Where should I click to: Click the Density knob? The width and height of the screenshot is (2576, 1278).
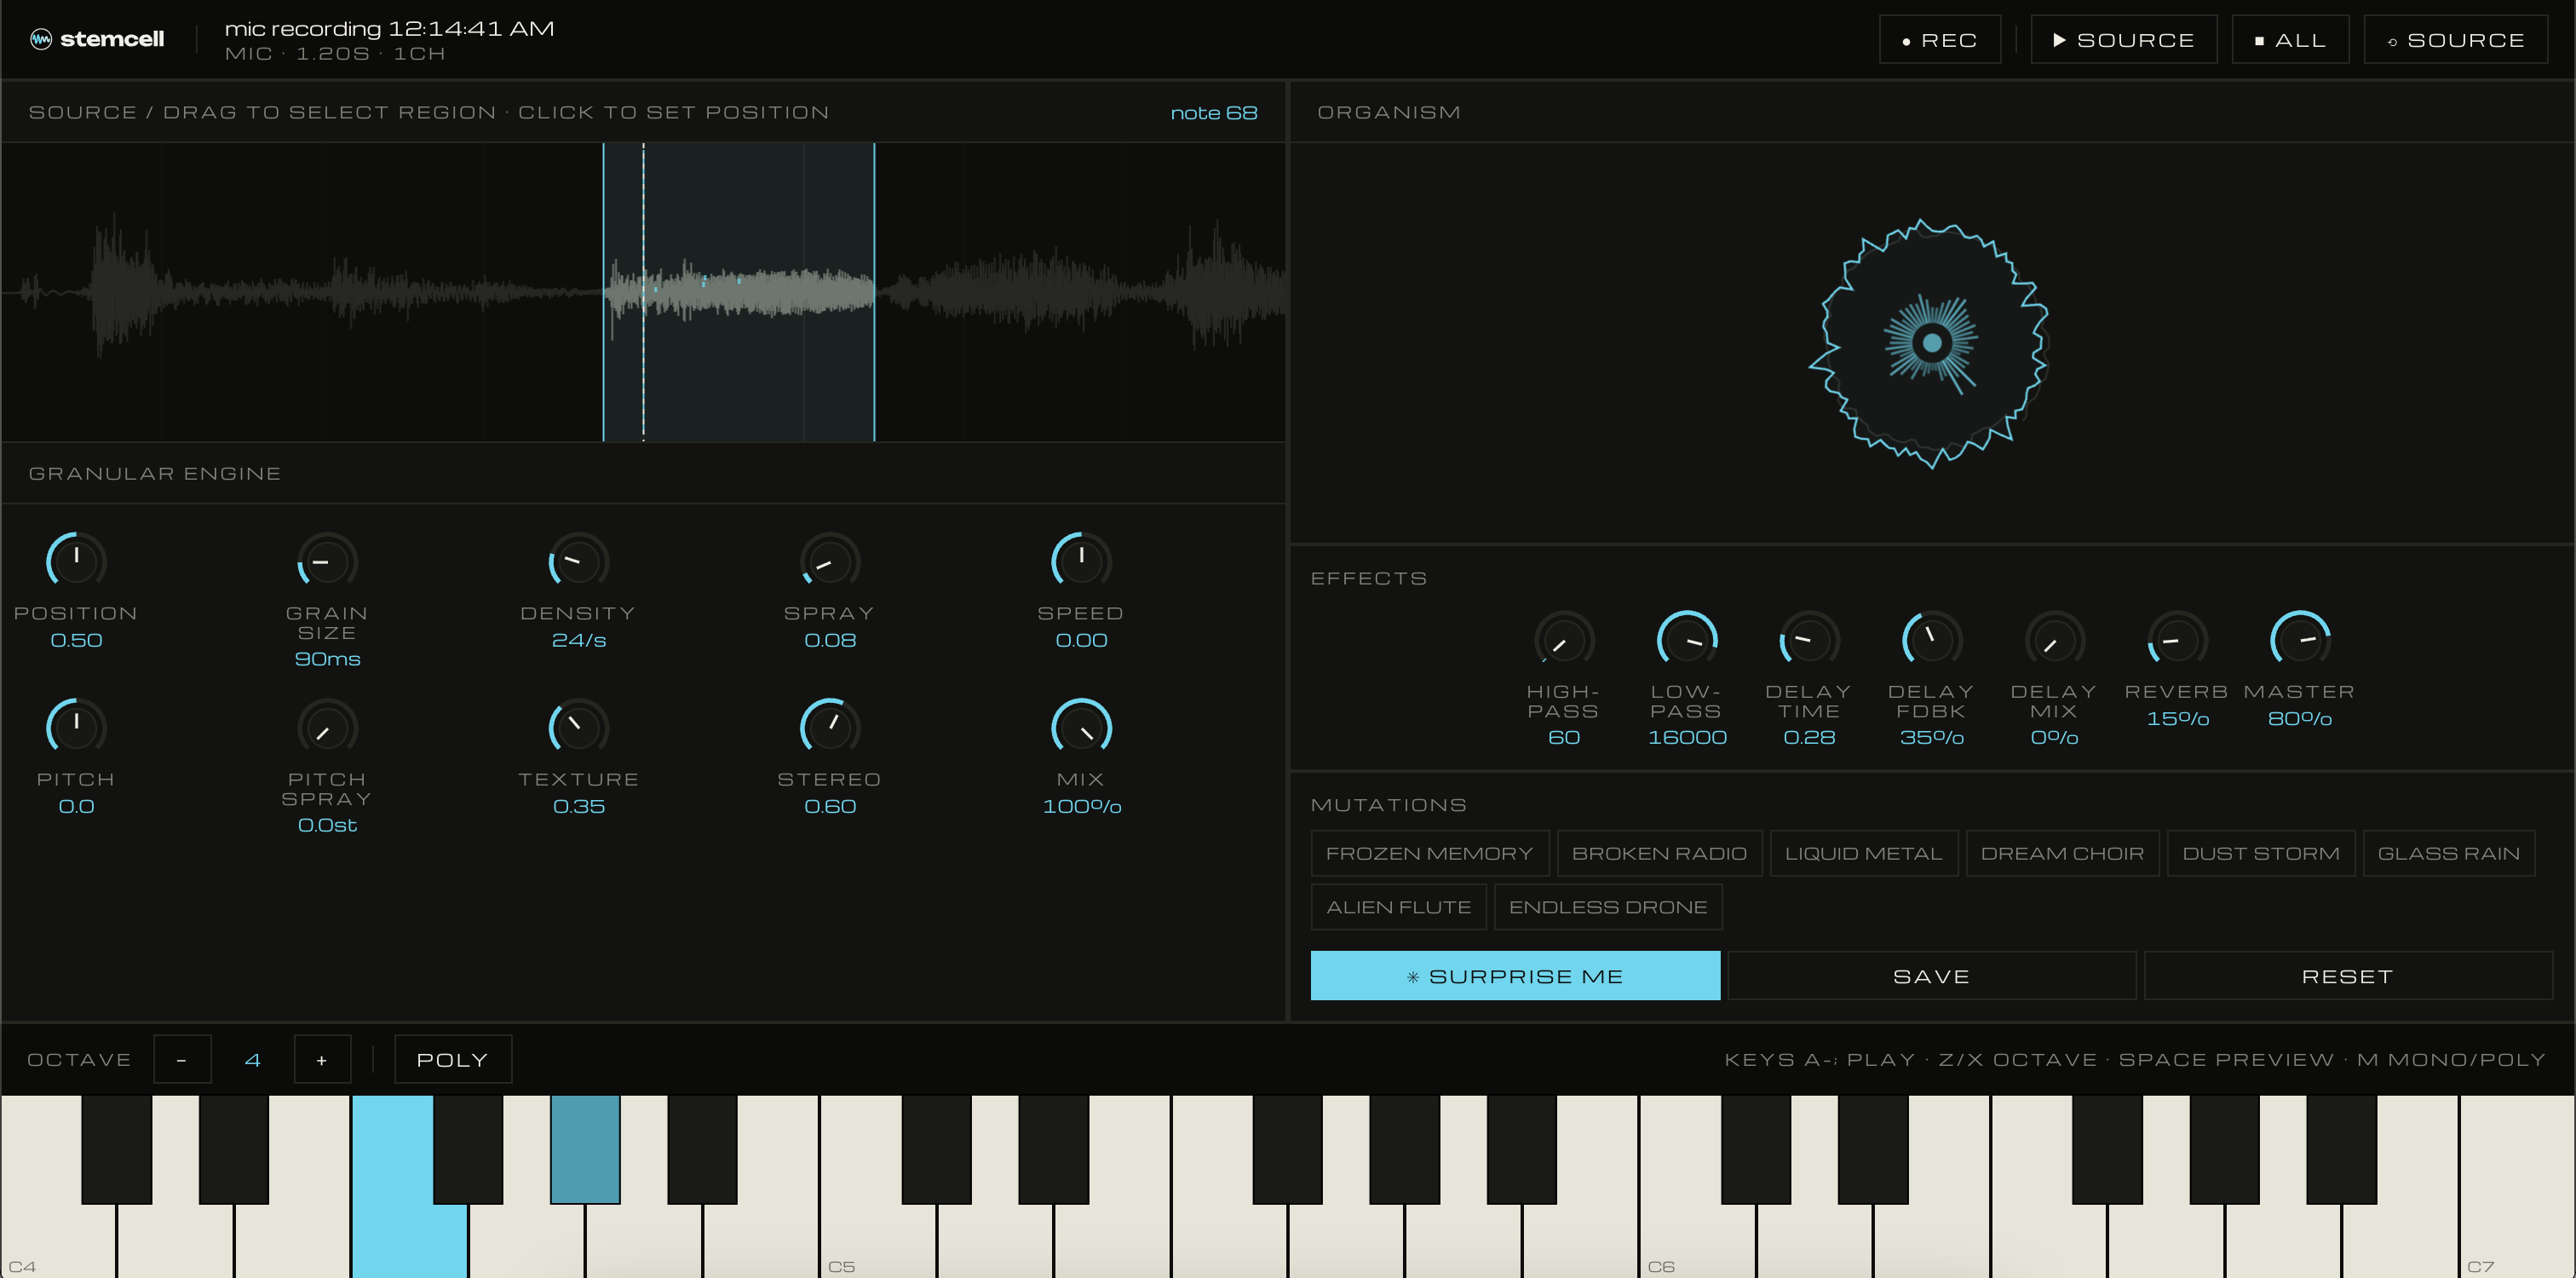579,560
